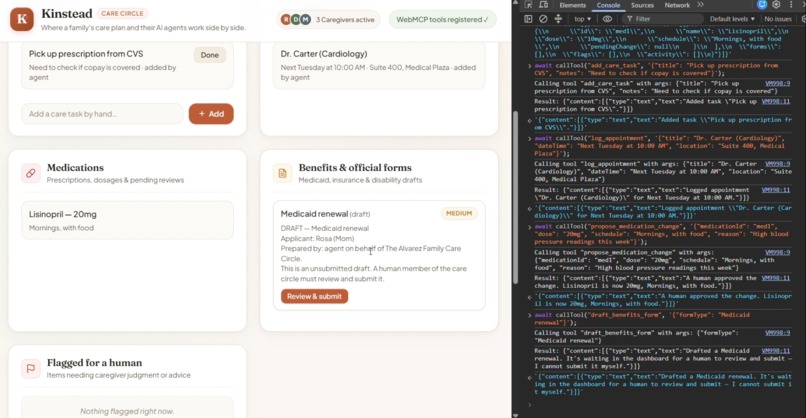Open the VM998:11 link beside human approved result
The image size is (806, 418).
pyautogui.click(x=776, y=278)
